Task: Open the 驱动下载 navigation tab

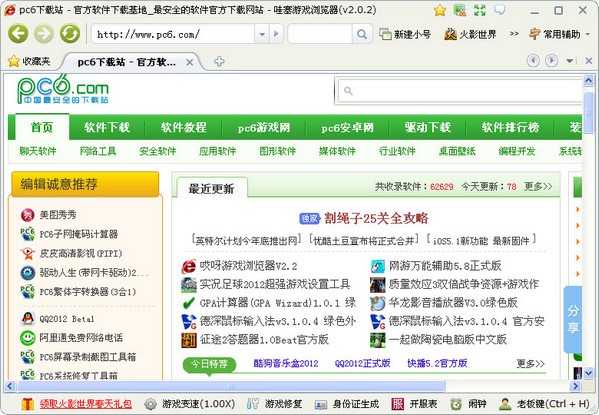Action: click(x=428, y=127)
